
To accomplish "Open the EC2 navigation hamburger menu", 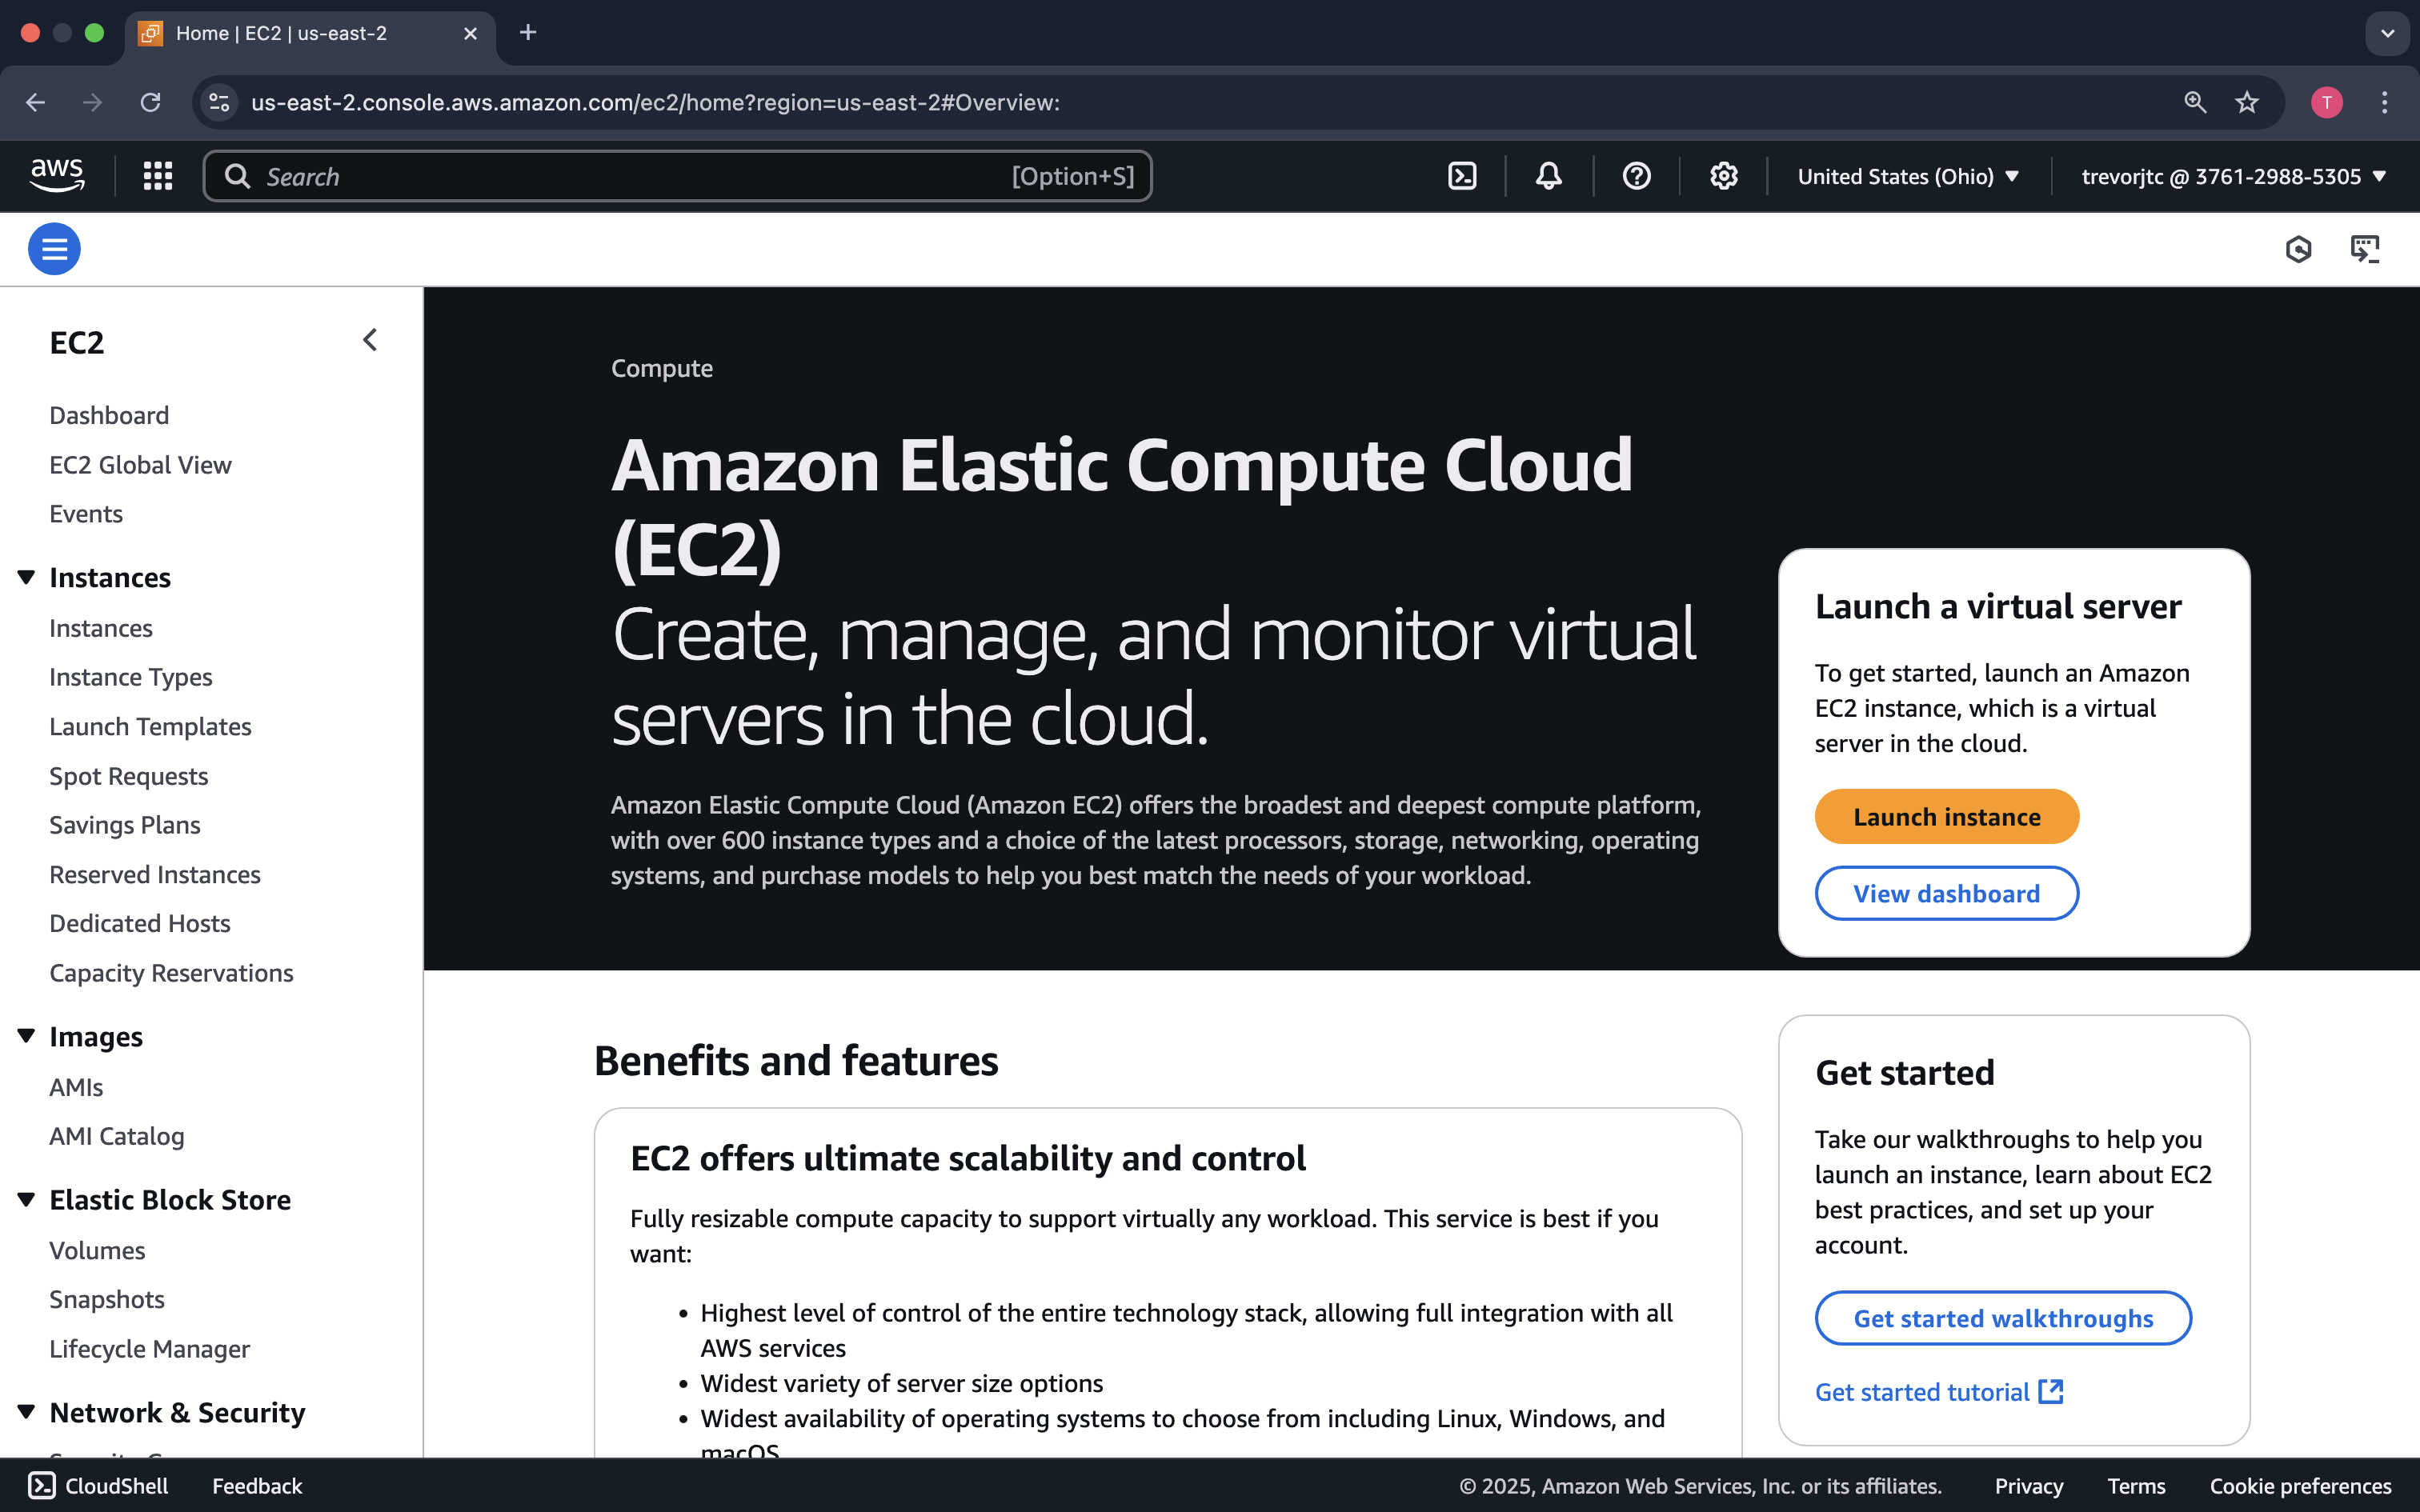I will point(54,248).
